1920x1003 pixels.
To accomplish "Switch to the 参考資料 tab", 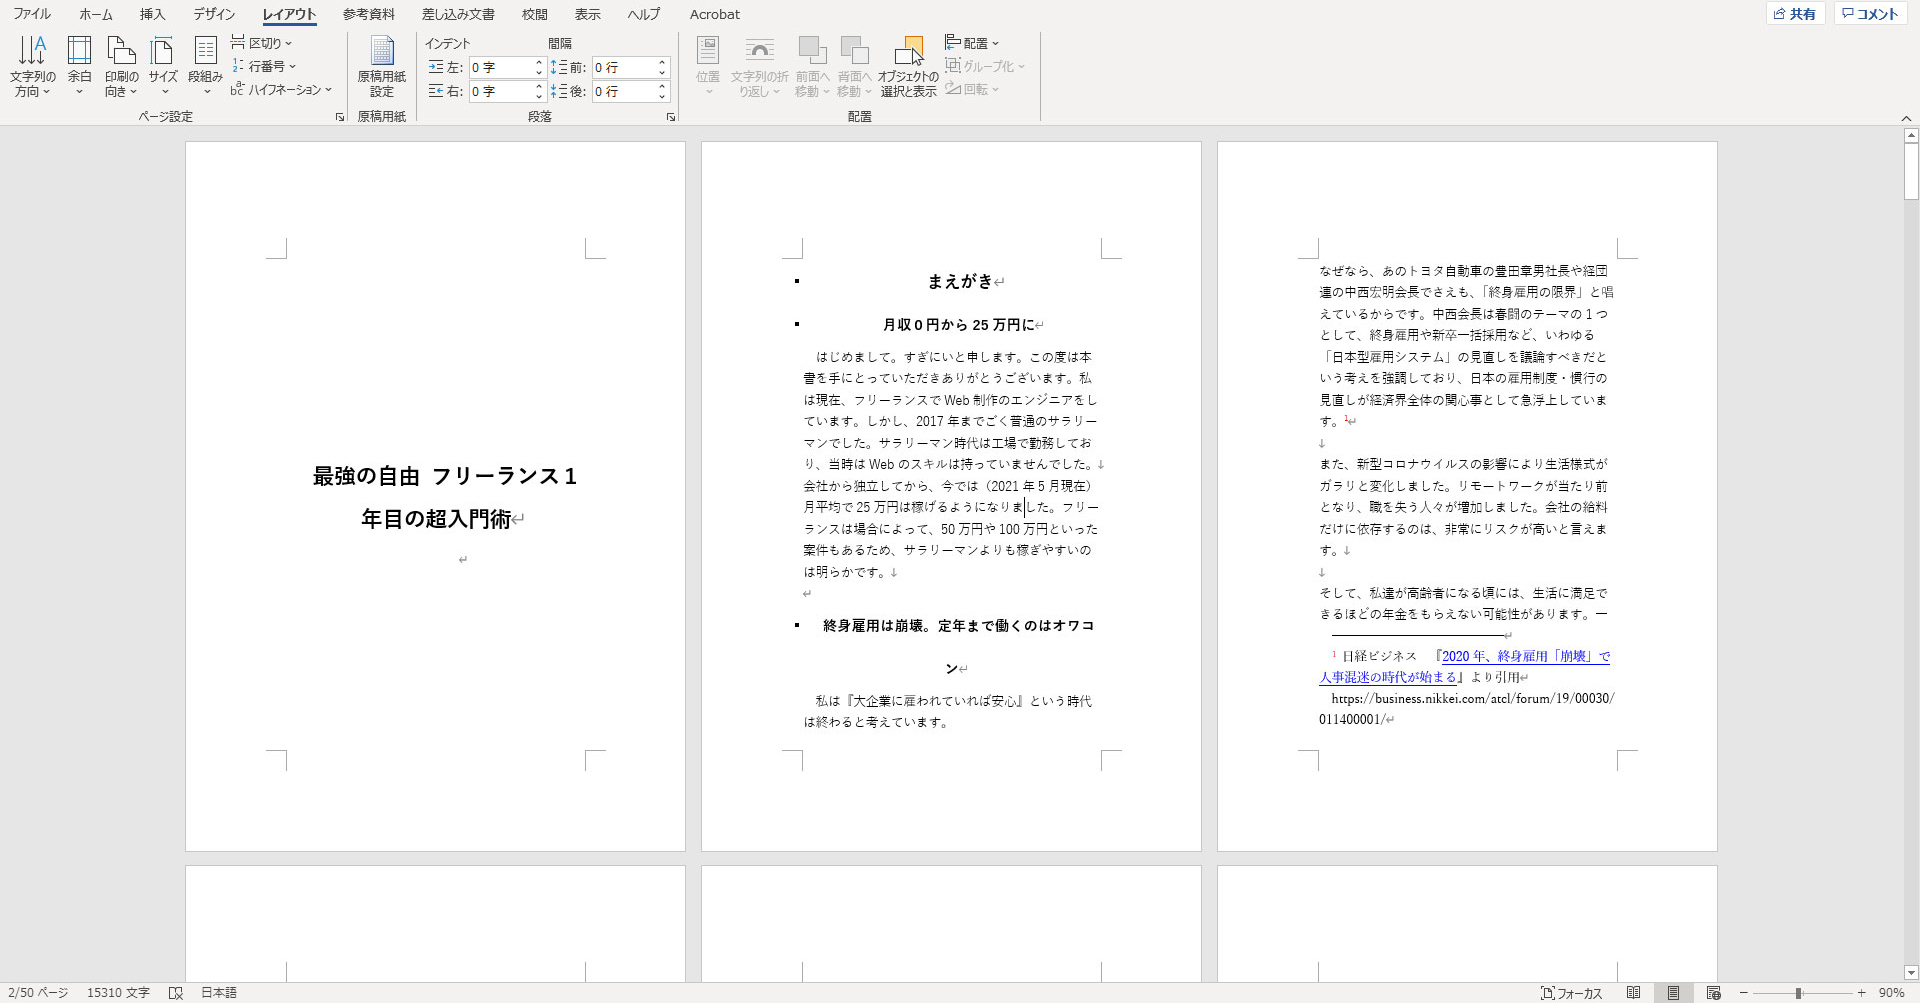I will coord(368,14).
